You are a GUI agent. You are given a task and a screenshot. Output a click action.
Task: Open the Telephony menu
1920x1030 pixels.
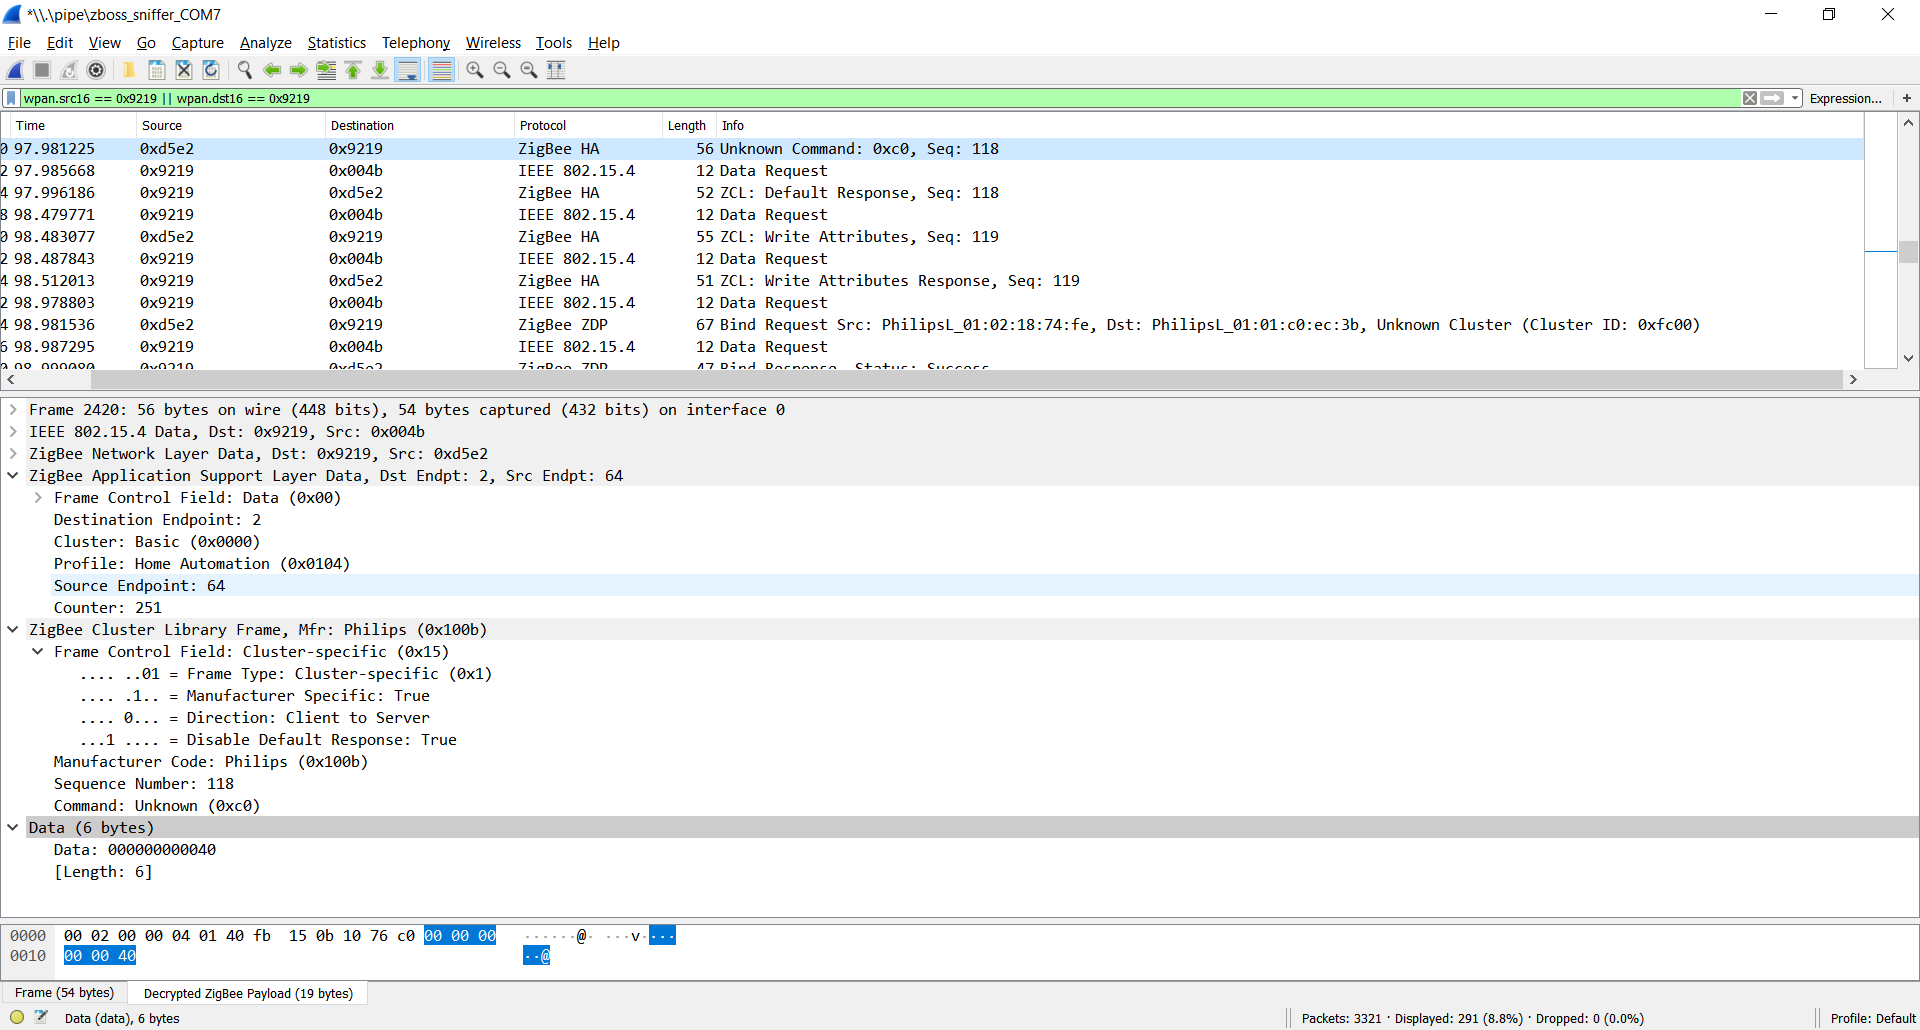416,43
